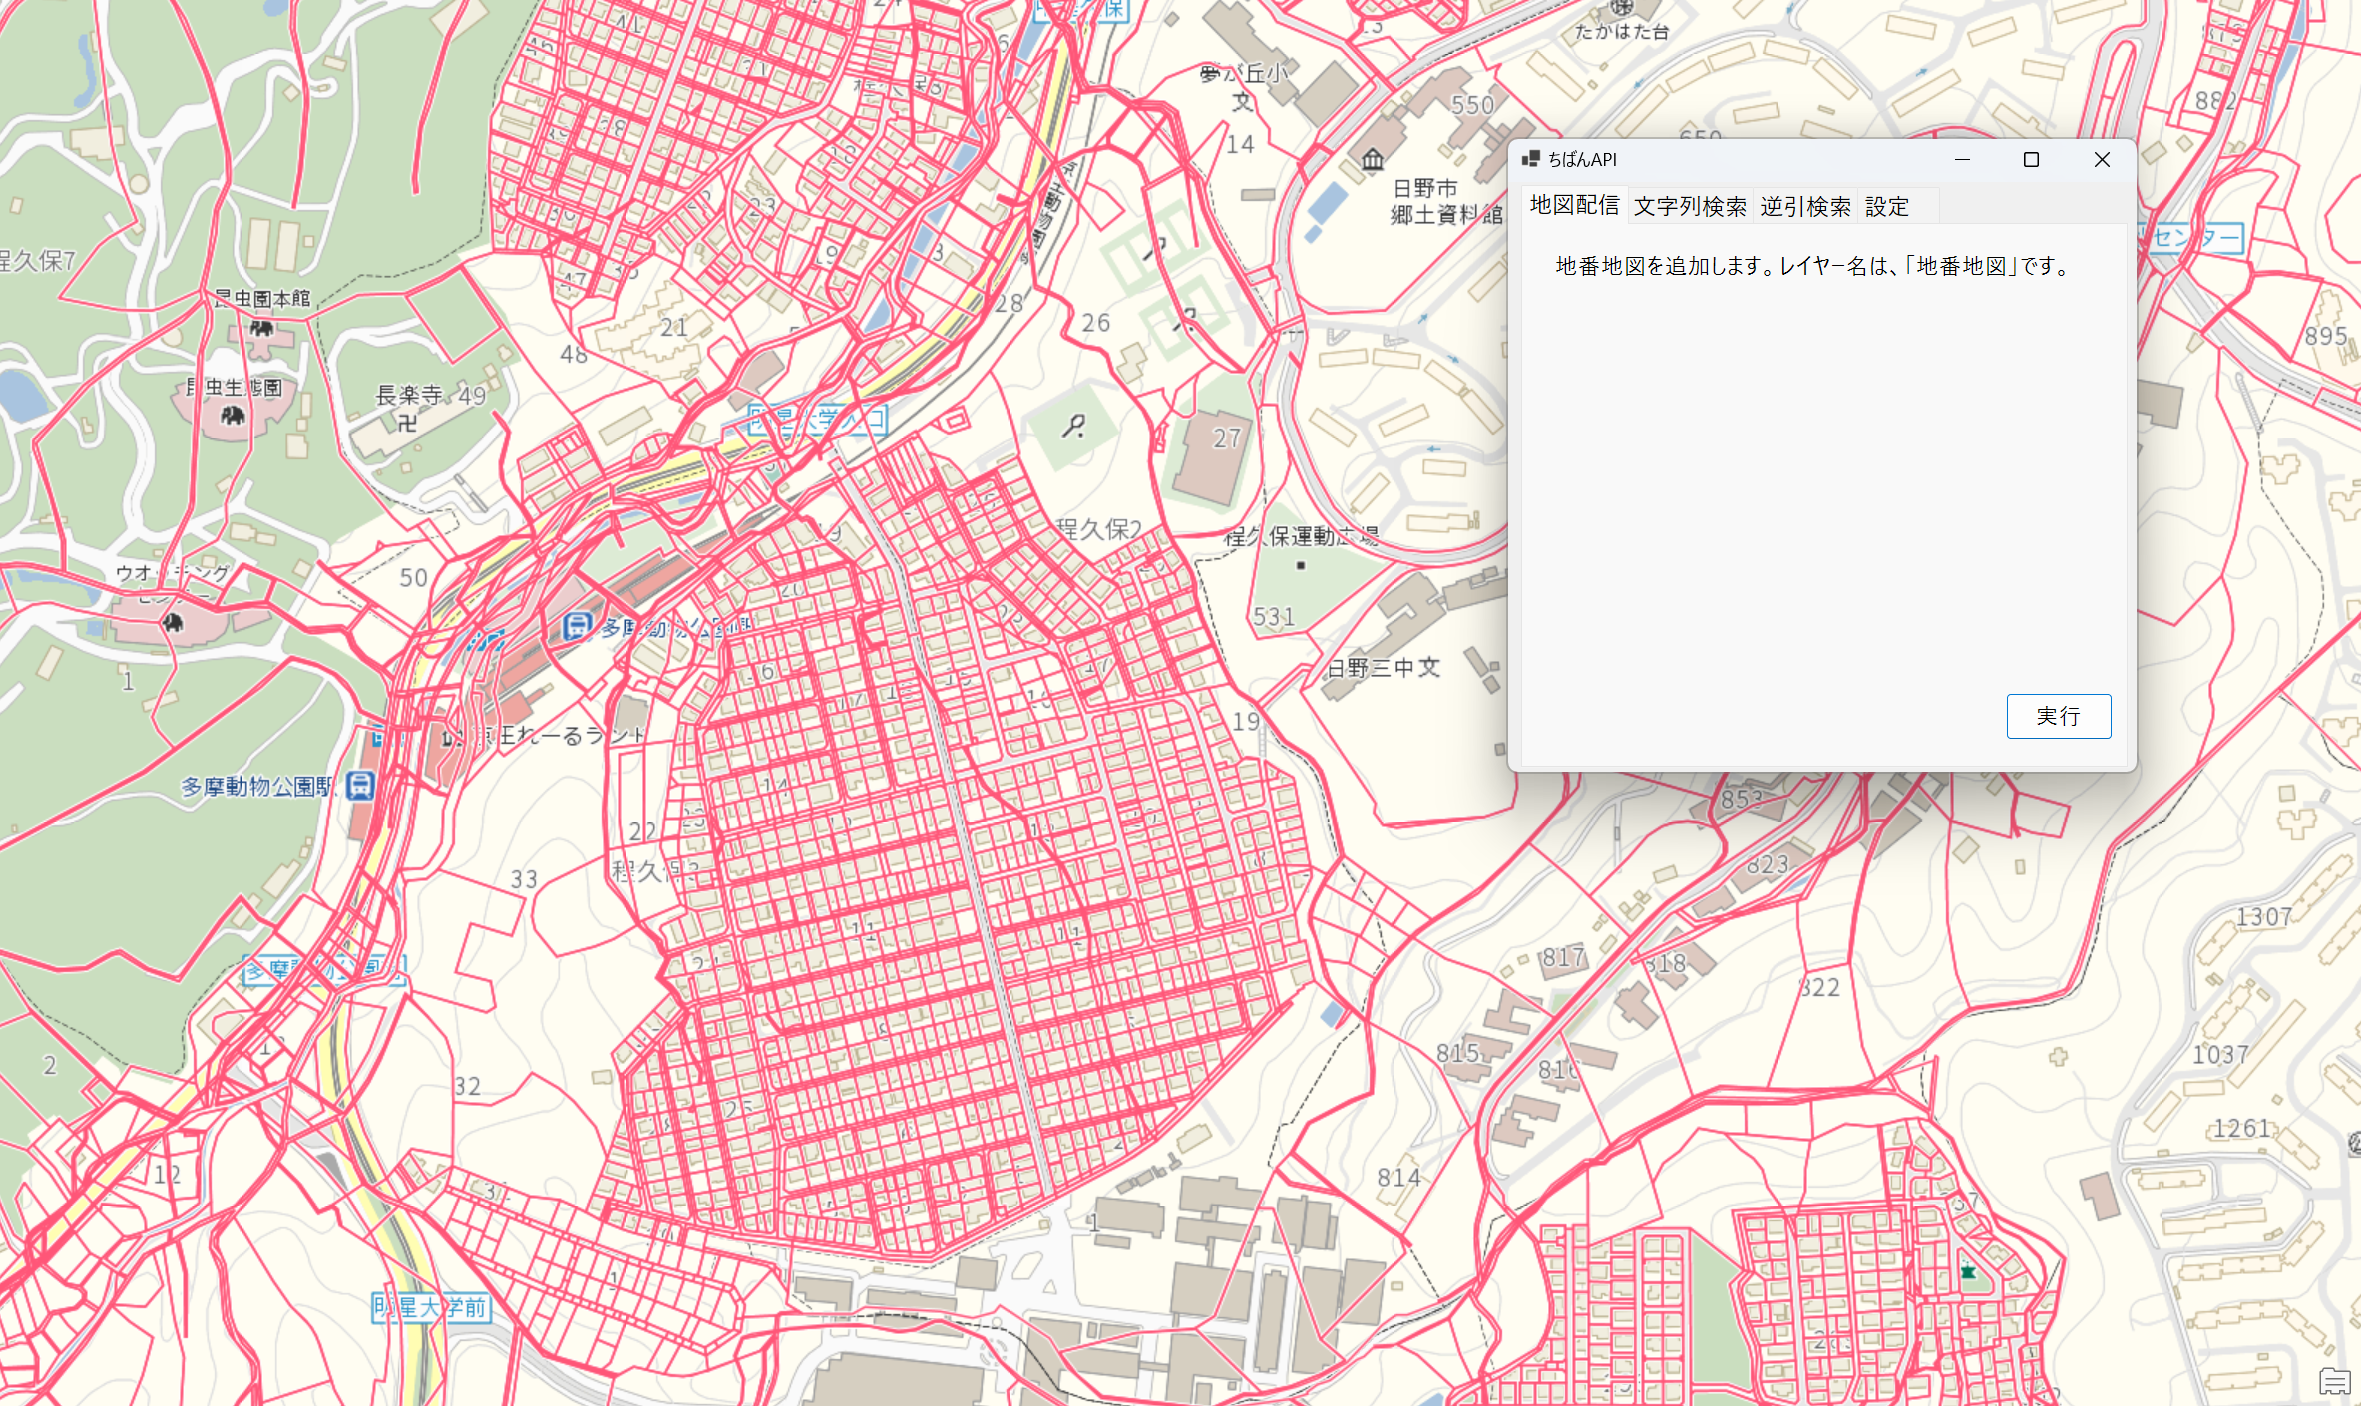Click parcel number 1261
Screen dimensions: 2361x1406
click(2241, 1129)
